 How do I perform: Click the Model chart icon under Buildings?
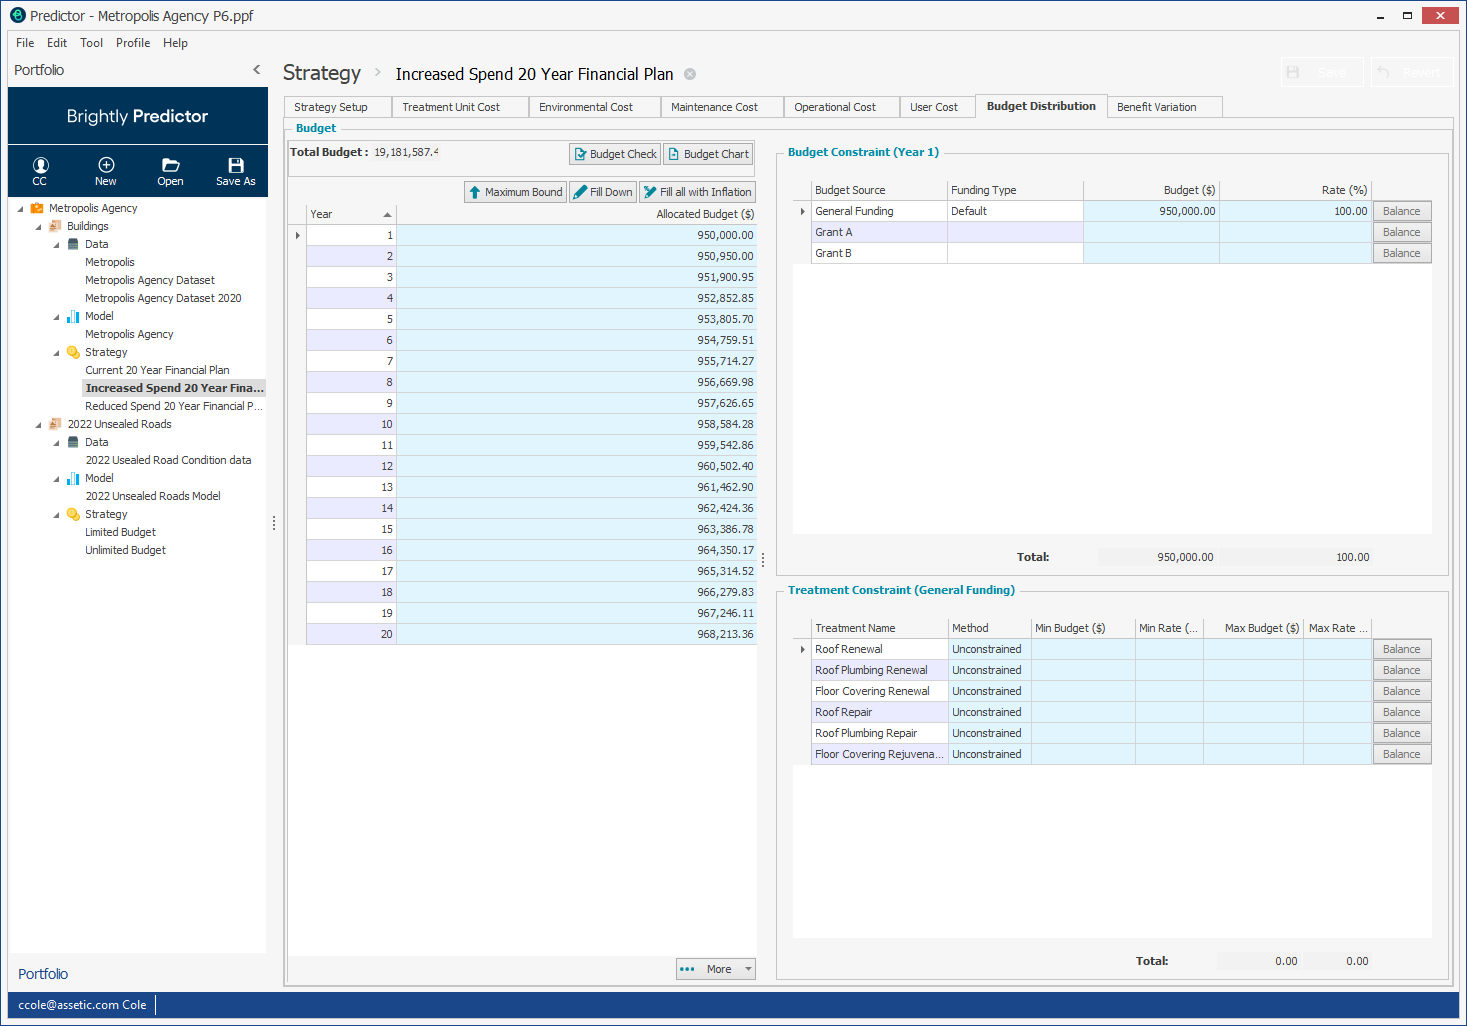coord(73,316)
